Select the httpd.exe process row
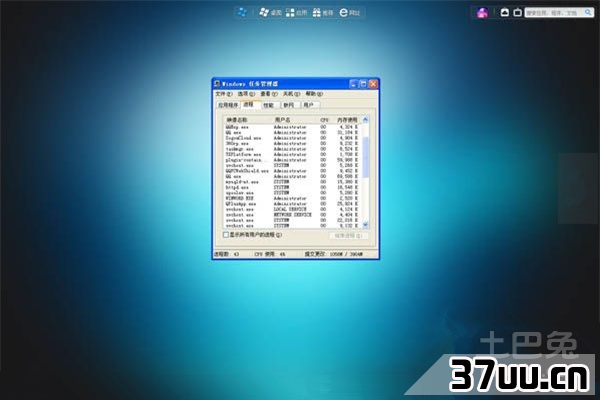 point(293,188)
